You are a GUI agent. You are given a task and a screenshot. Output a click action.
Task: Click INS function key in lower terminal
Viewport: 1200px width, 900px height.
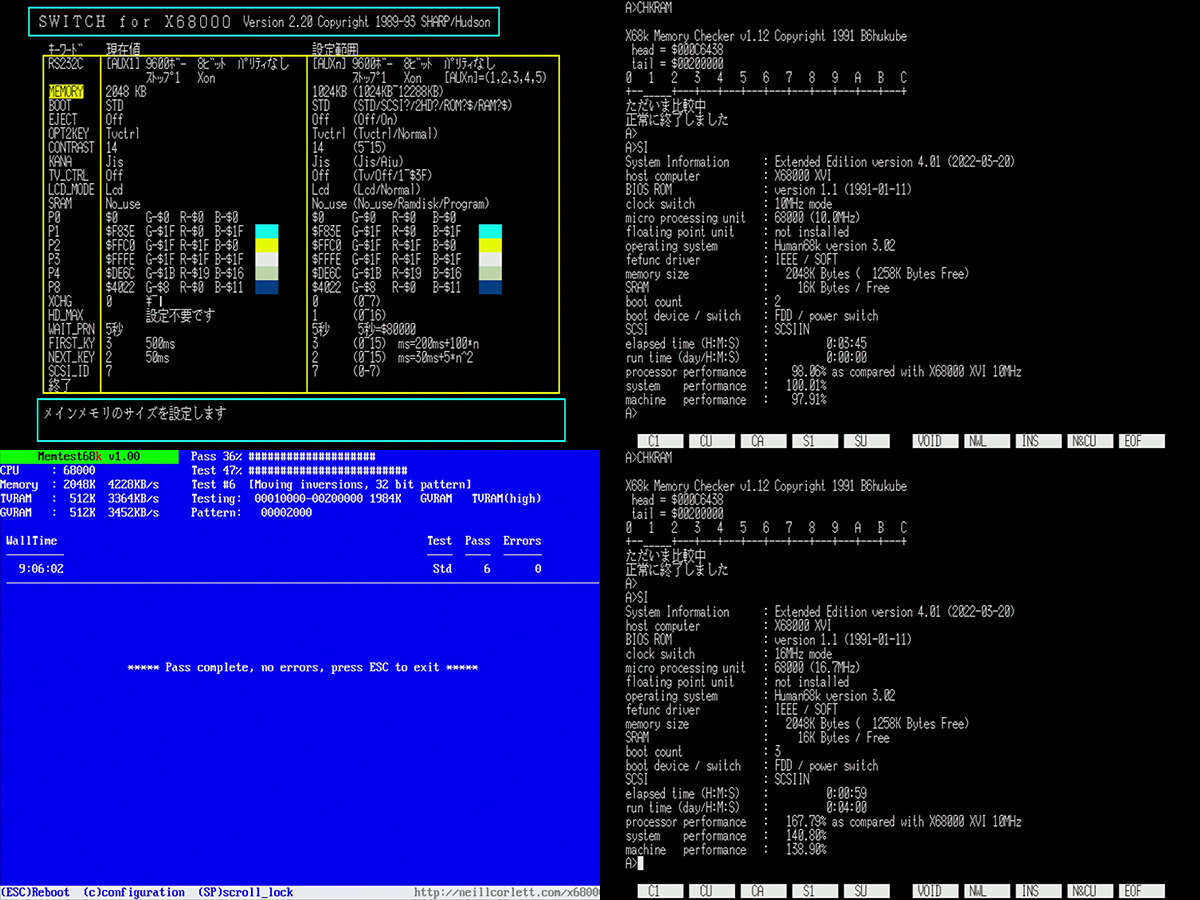(x=1038, y=891)
